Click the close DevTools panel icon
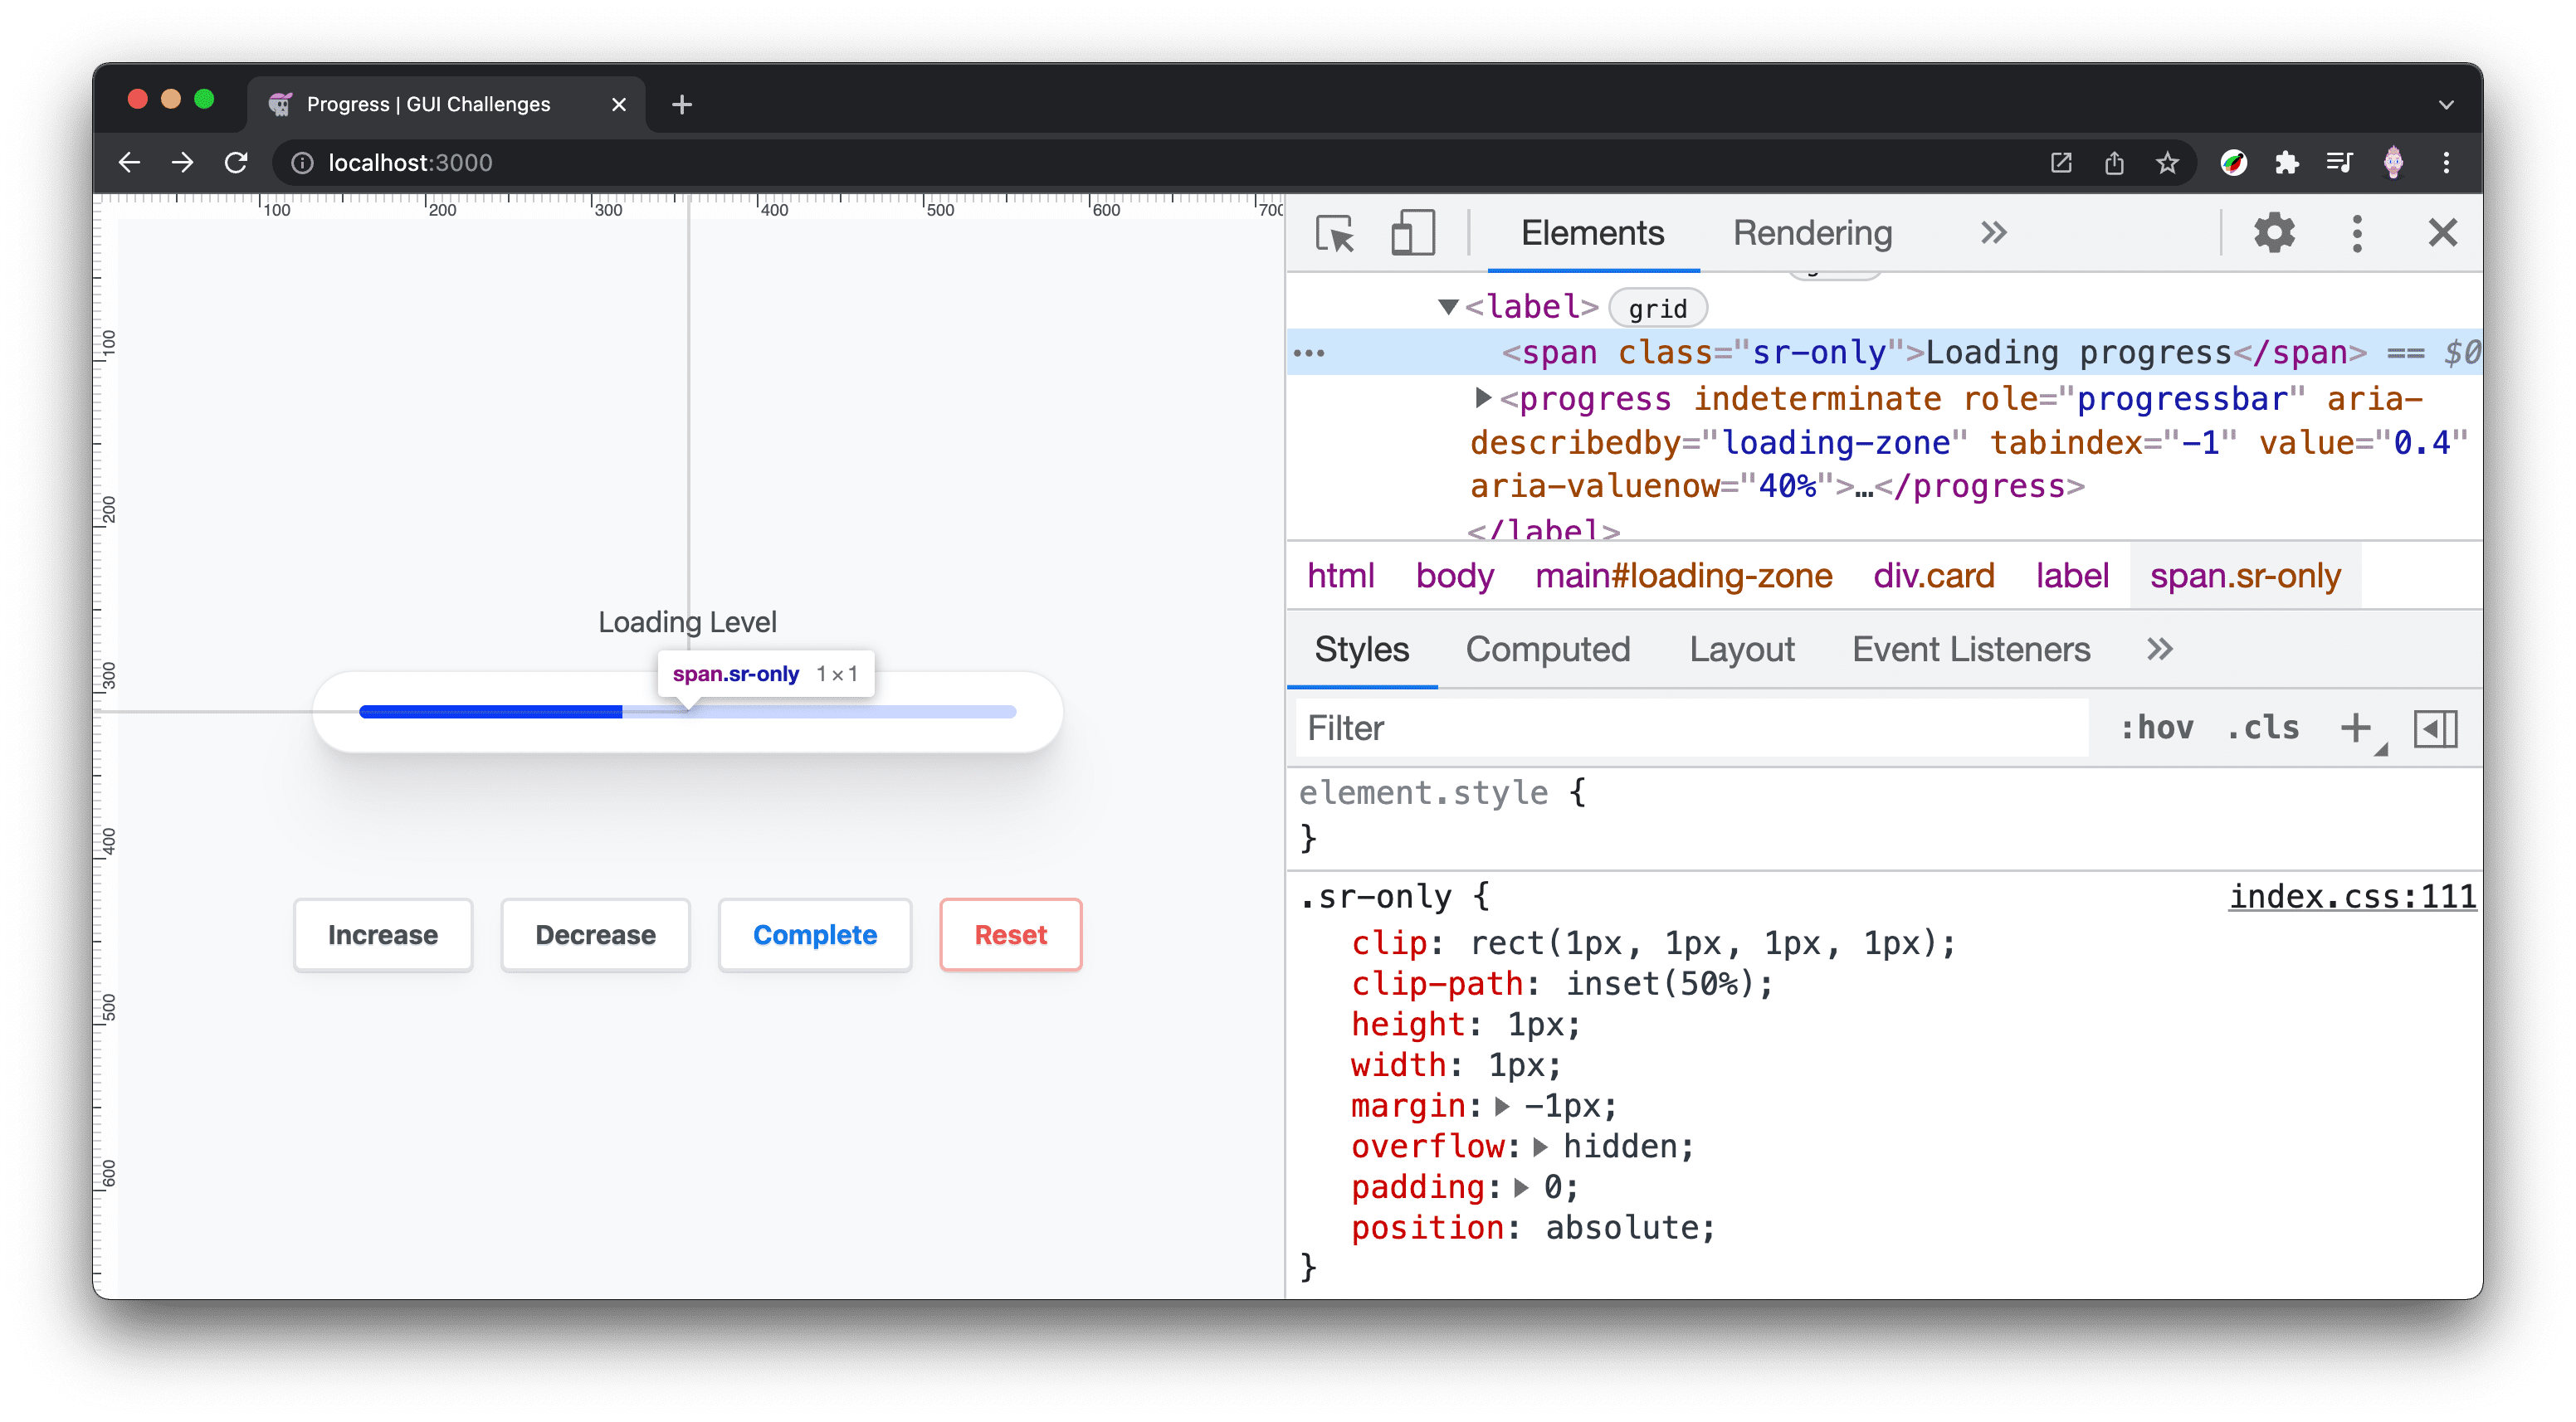The width and height of the screenshot is (2576, 1422). tap(2443, 231)
